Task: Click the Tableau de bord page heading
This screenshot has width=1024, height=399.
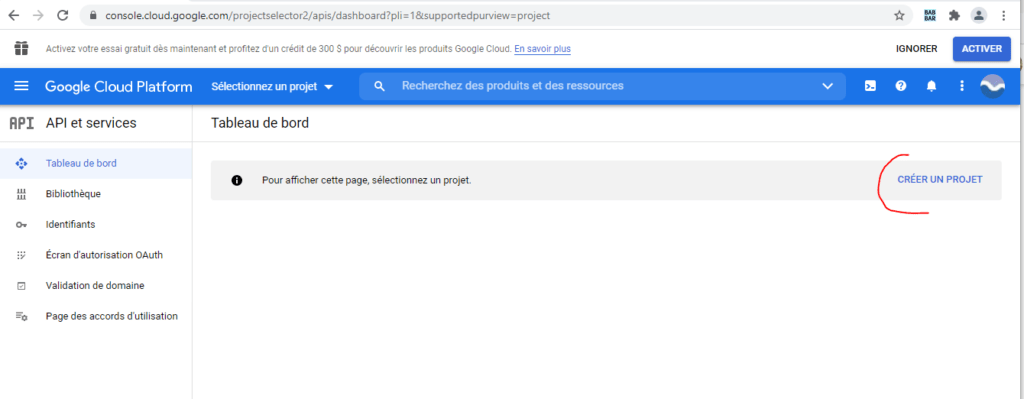Action: (x=260, y=123)
